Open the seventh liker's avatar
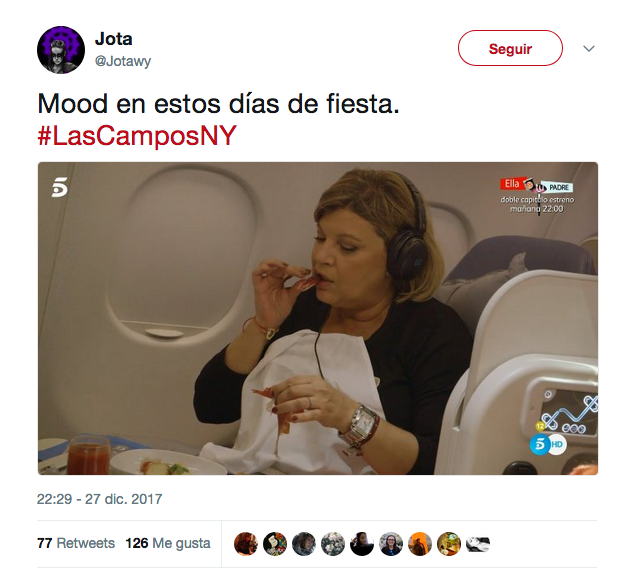Screen dimensions: 636x571 pyautogui.click(x=420, y=543)
